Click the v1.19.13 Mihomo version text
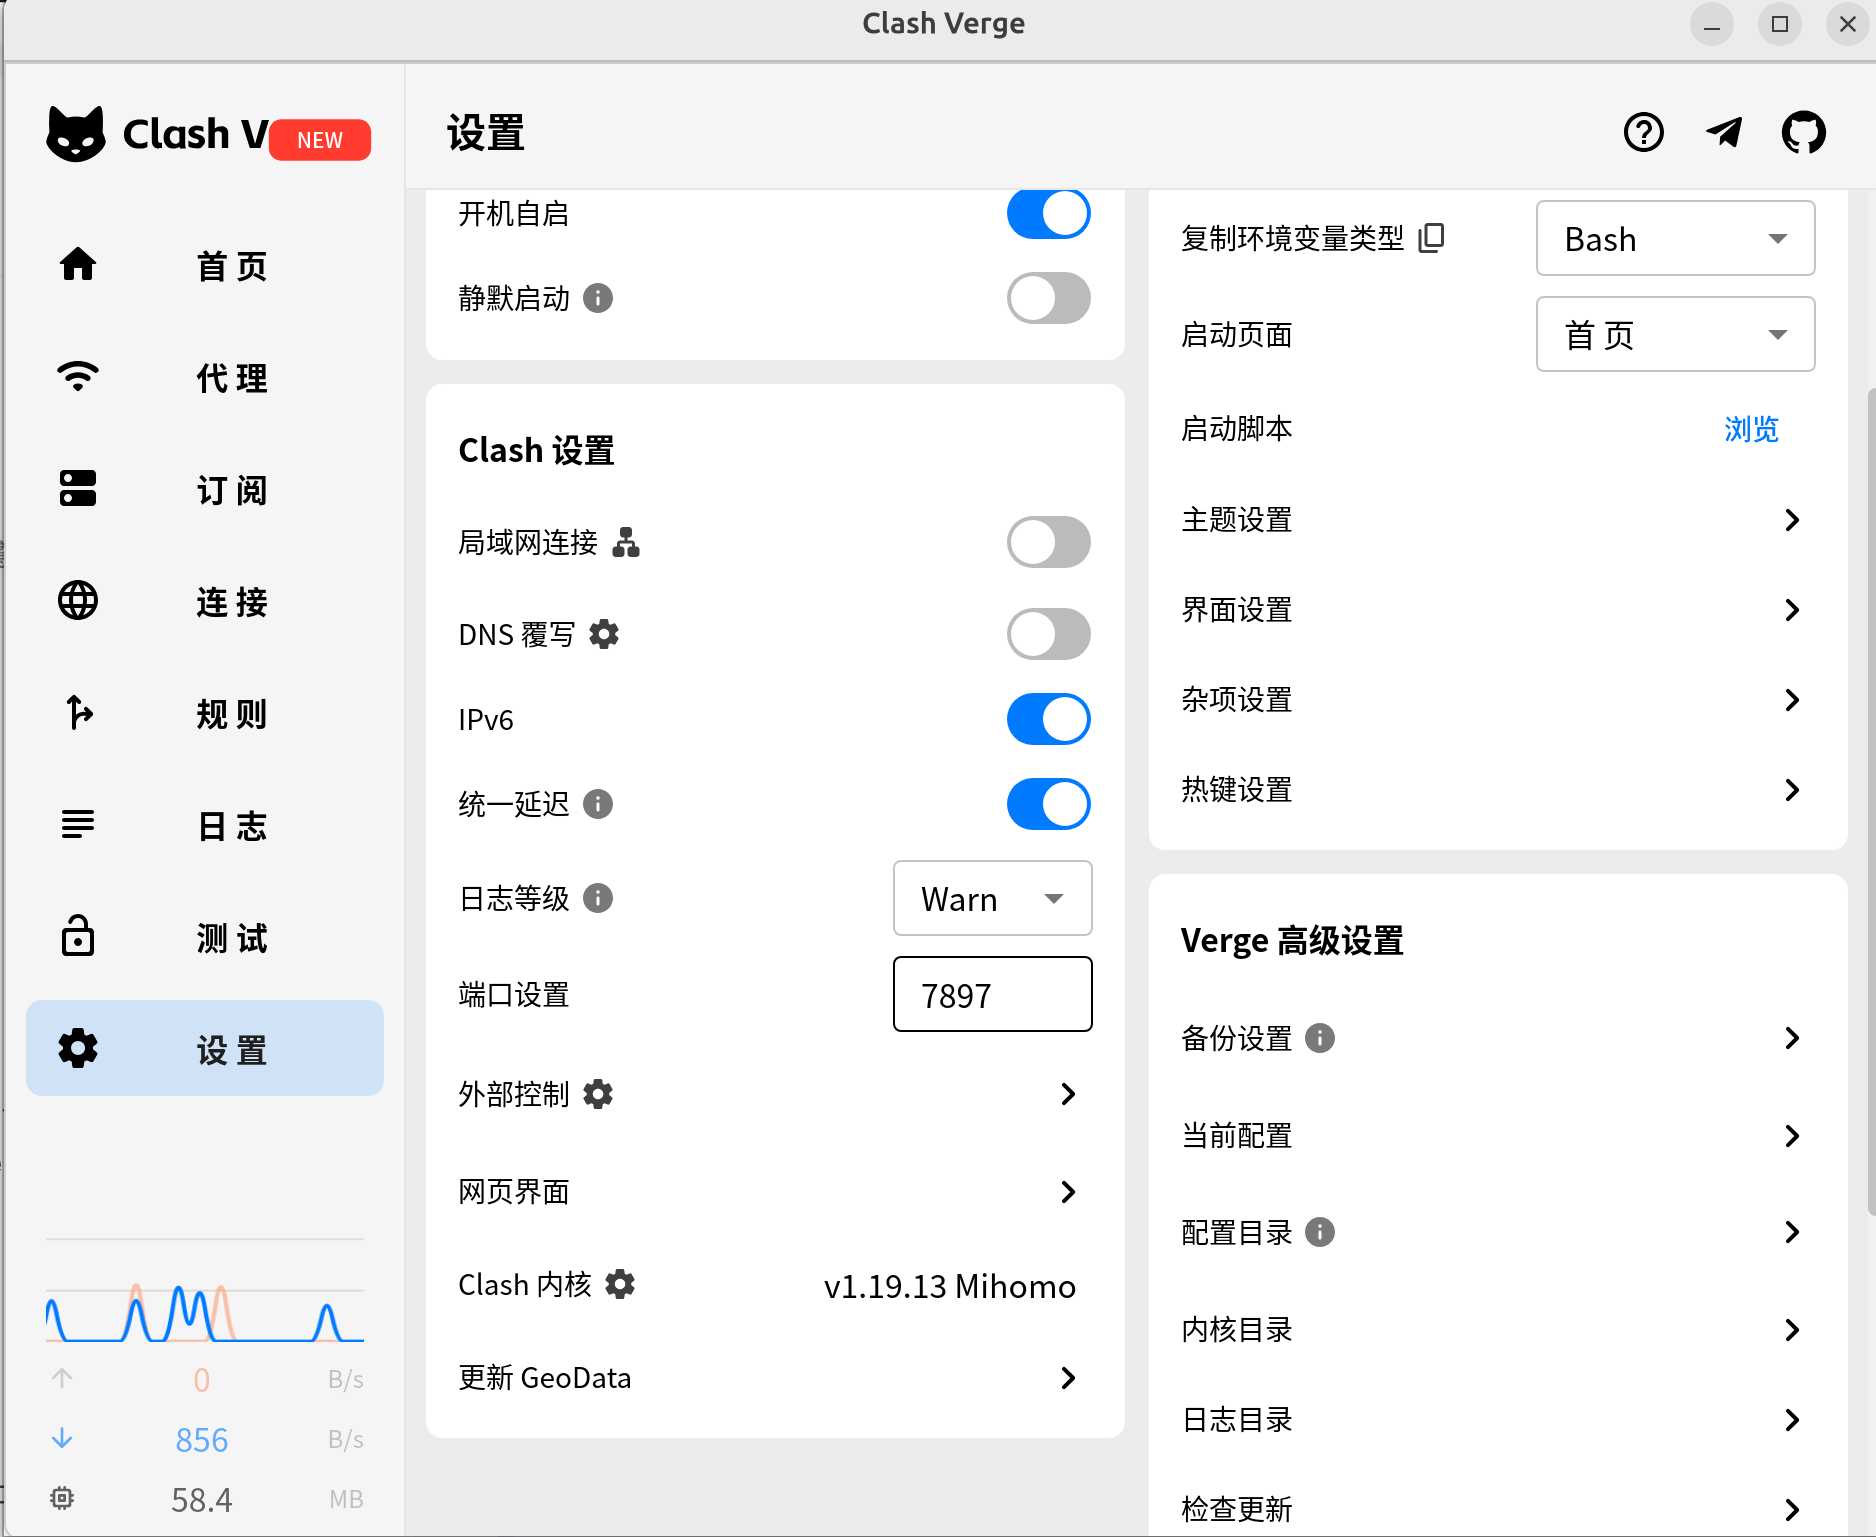The width and height of the screenshot is (1876, 1537). (x=949, y=1286)
